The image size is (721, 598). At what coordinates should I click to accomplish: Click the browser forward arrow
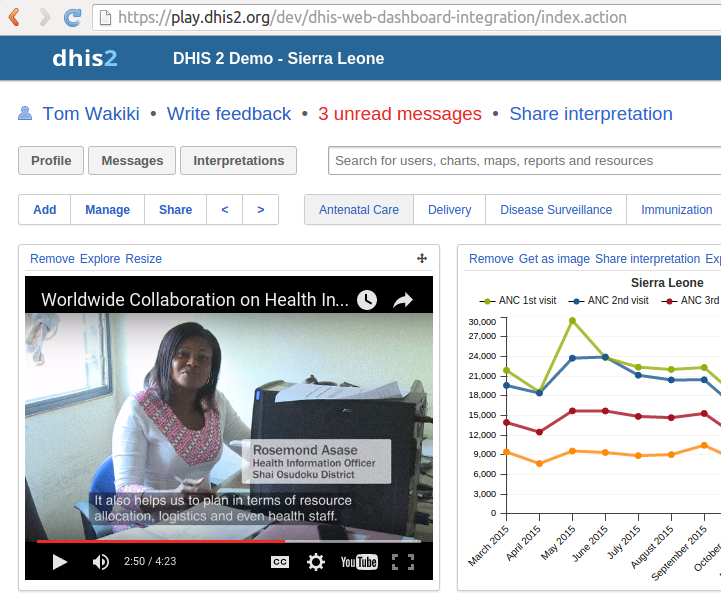45,17
